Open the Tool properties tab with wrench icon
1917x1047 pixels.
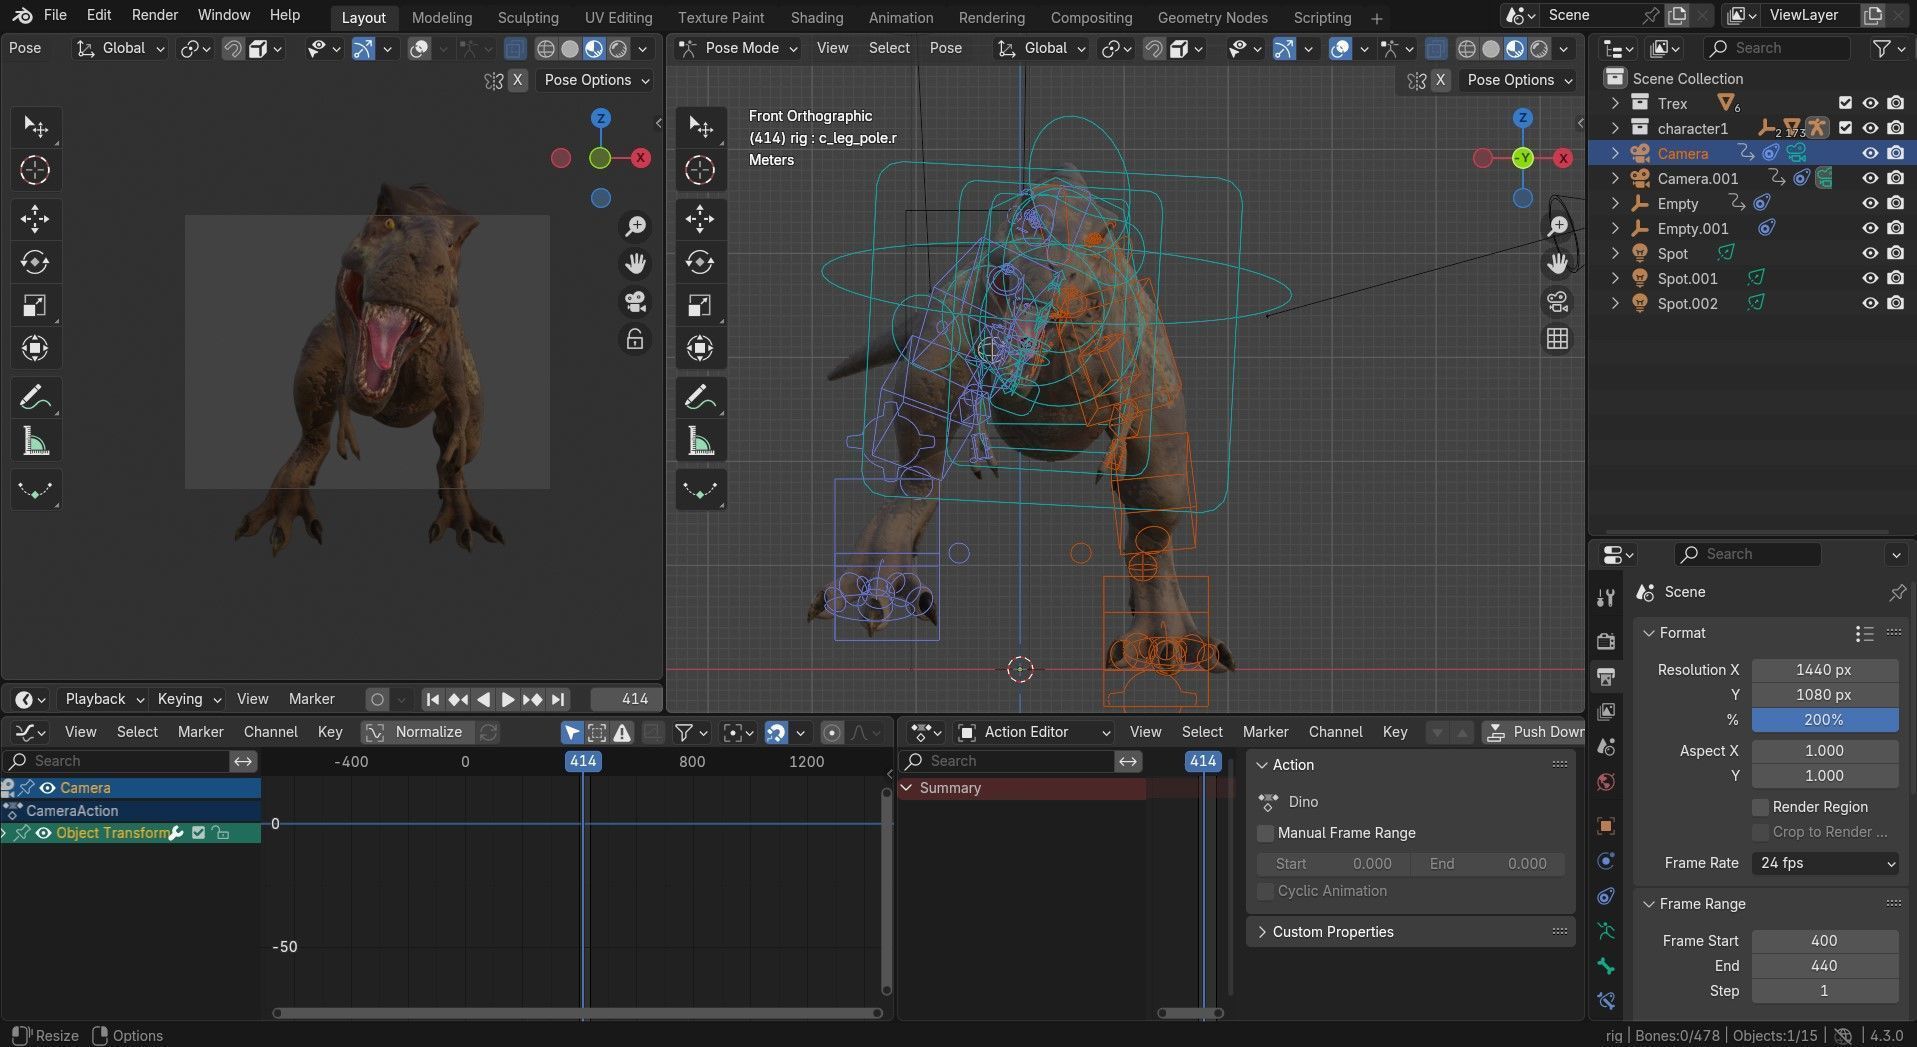(x=1606, y=597)
